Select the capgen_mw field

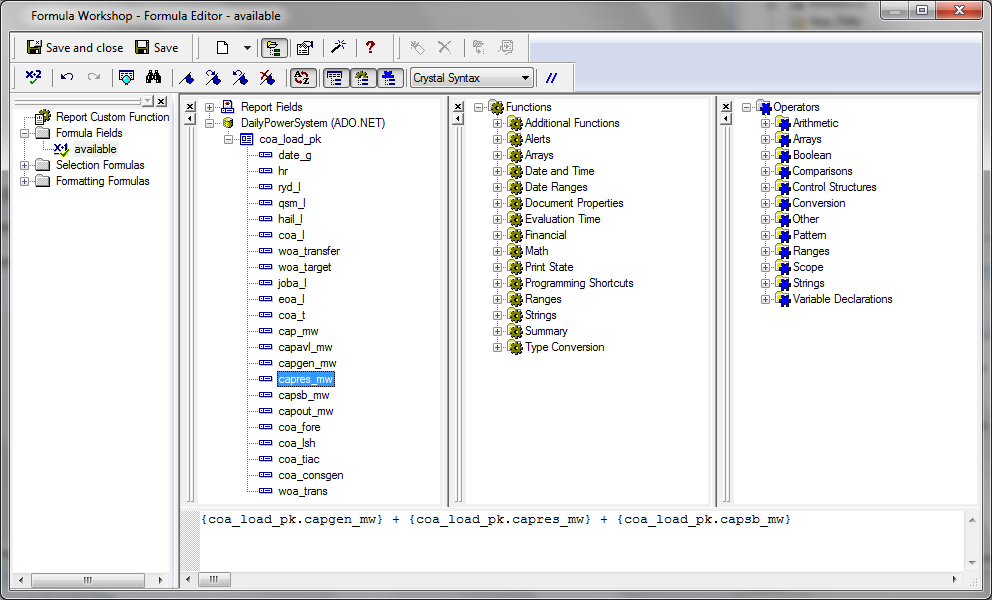pos(307,363)
